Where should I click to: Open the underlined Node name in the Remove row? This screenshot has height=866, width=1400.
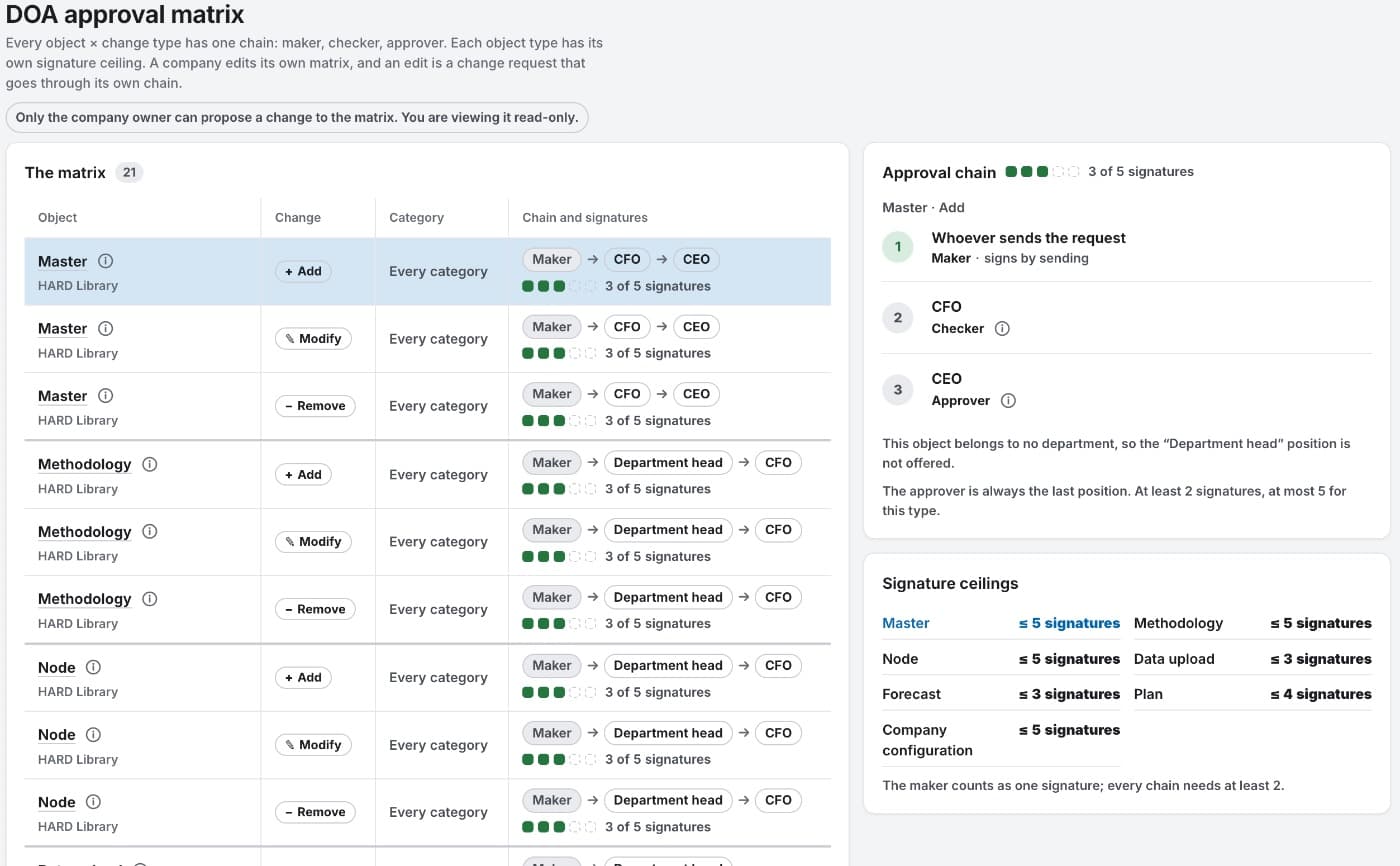56,802
